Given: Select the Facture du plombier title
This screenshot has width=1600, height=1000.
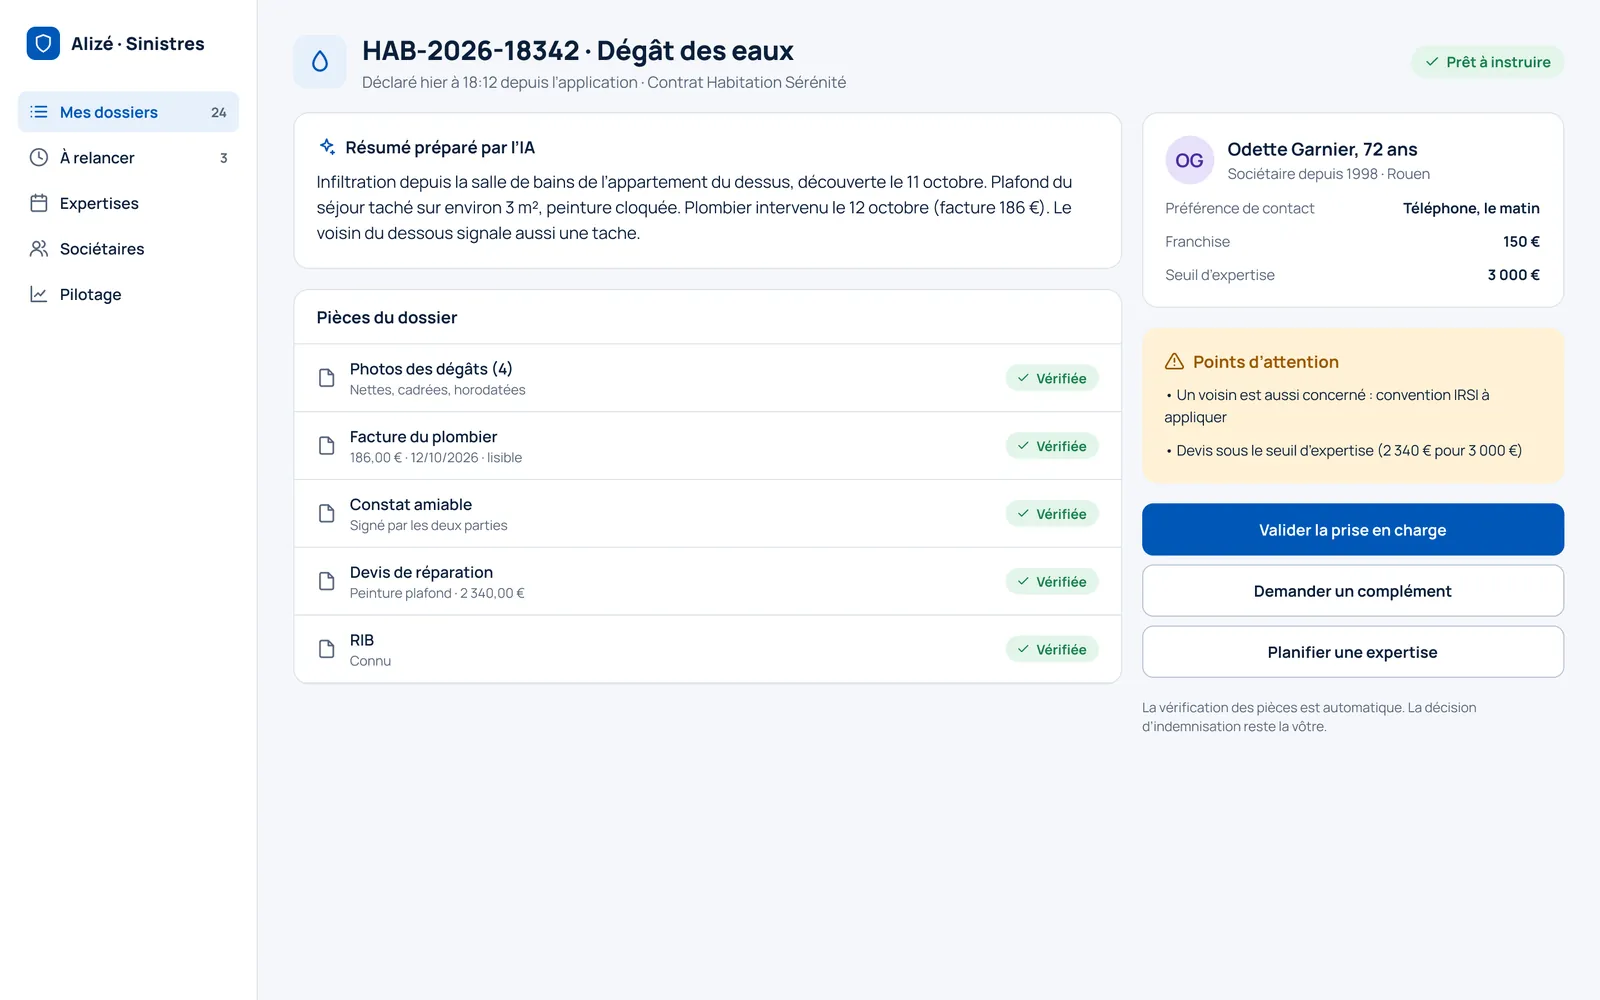Looking at the screenshot, I should pyautogui.click(x=423, y=437).
